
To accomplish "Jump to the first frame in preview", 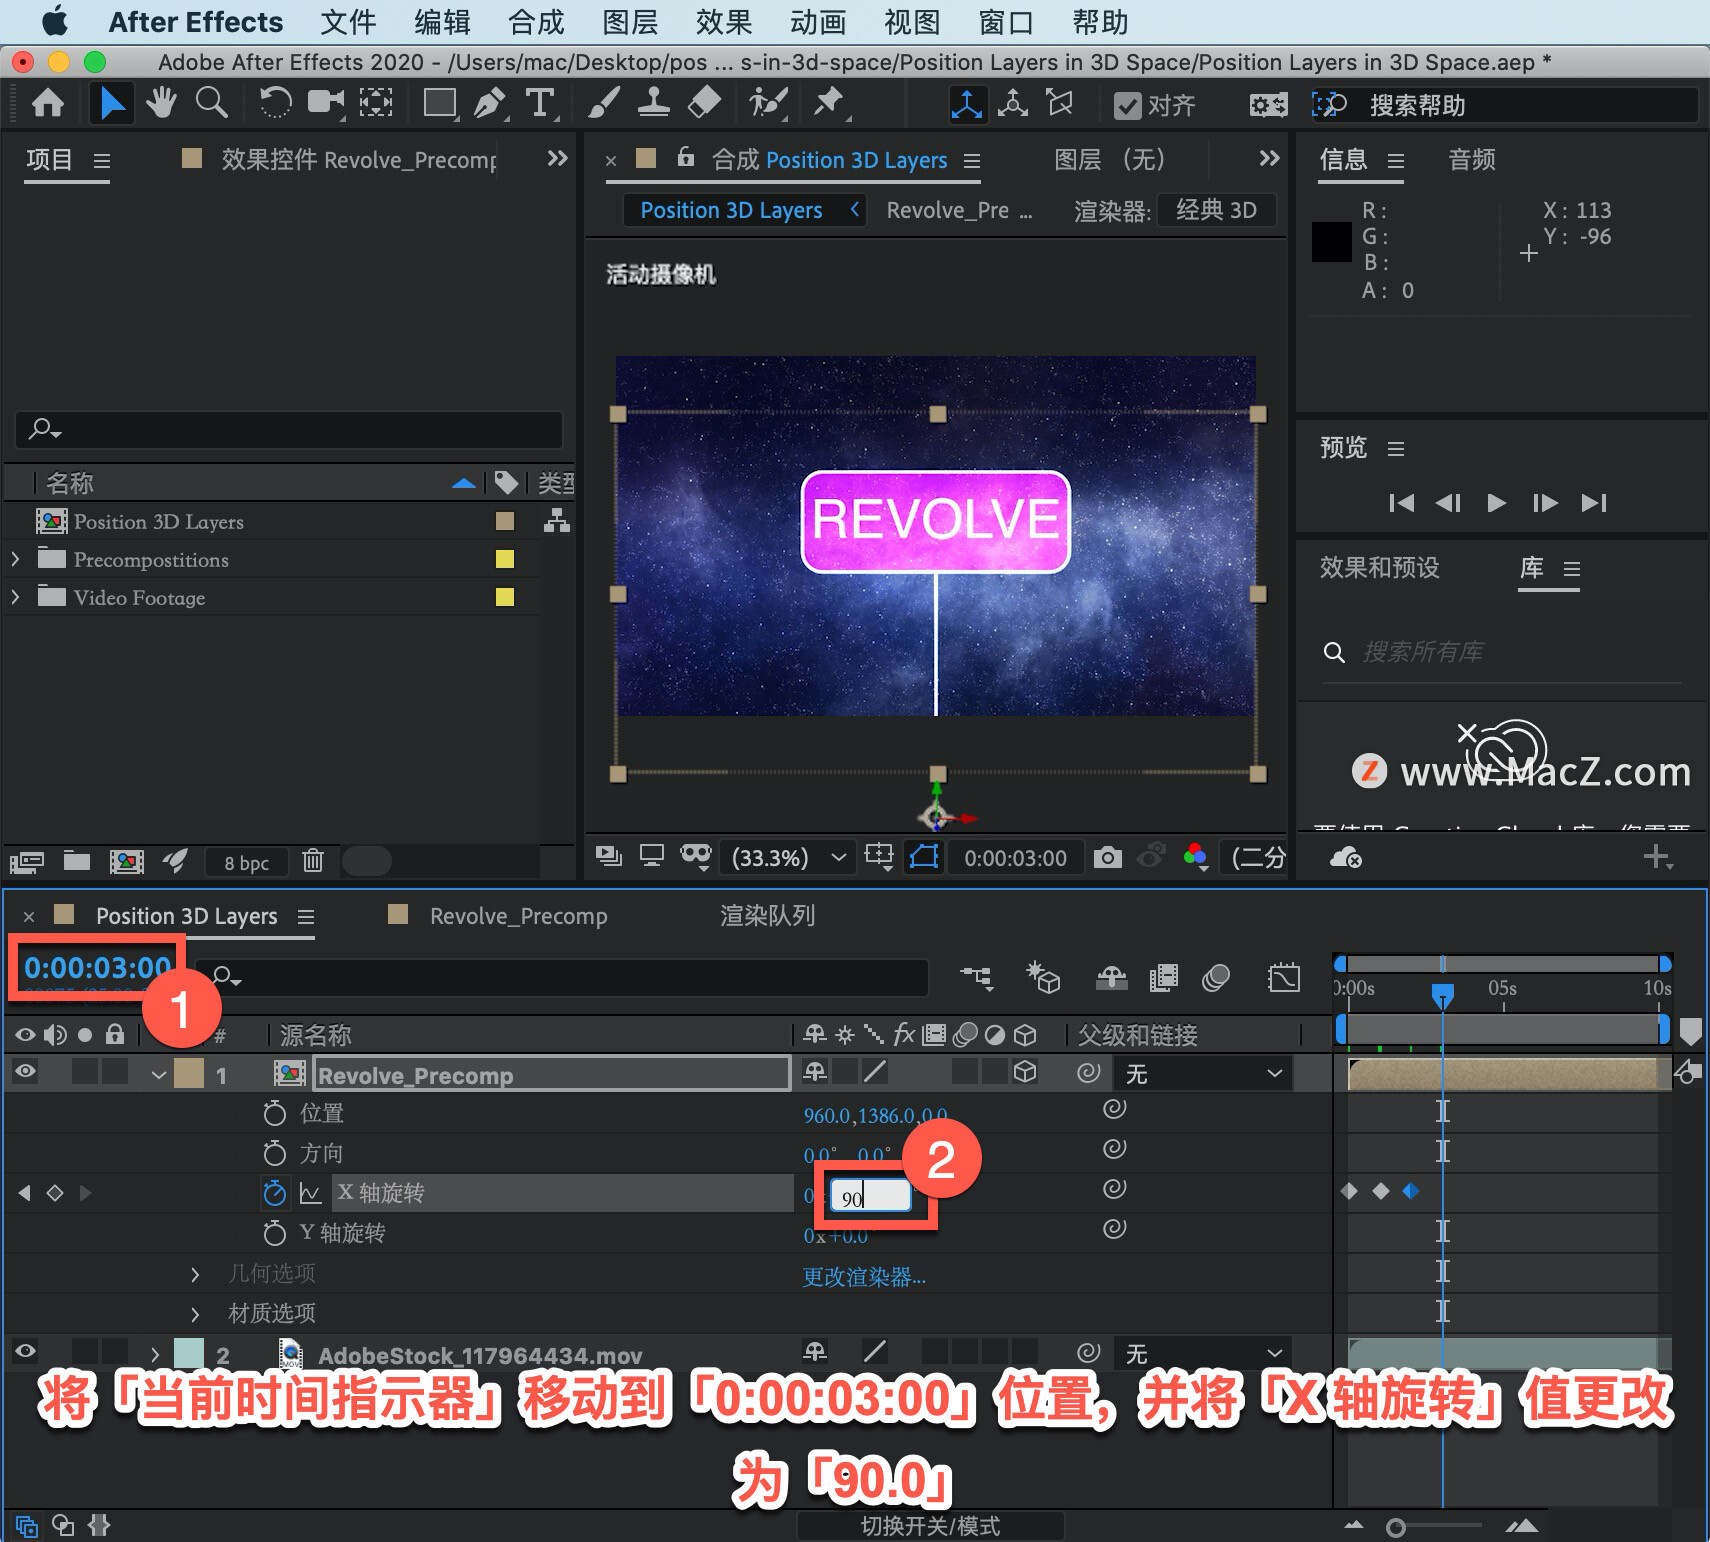I will [x=1401, y=503].
